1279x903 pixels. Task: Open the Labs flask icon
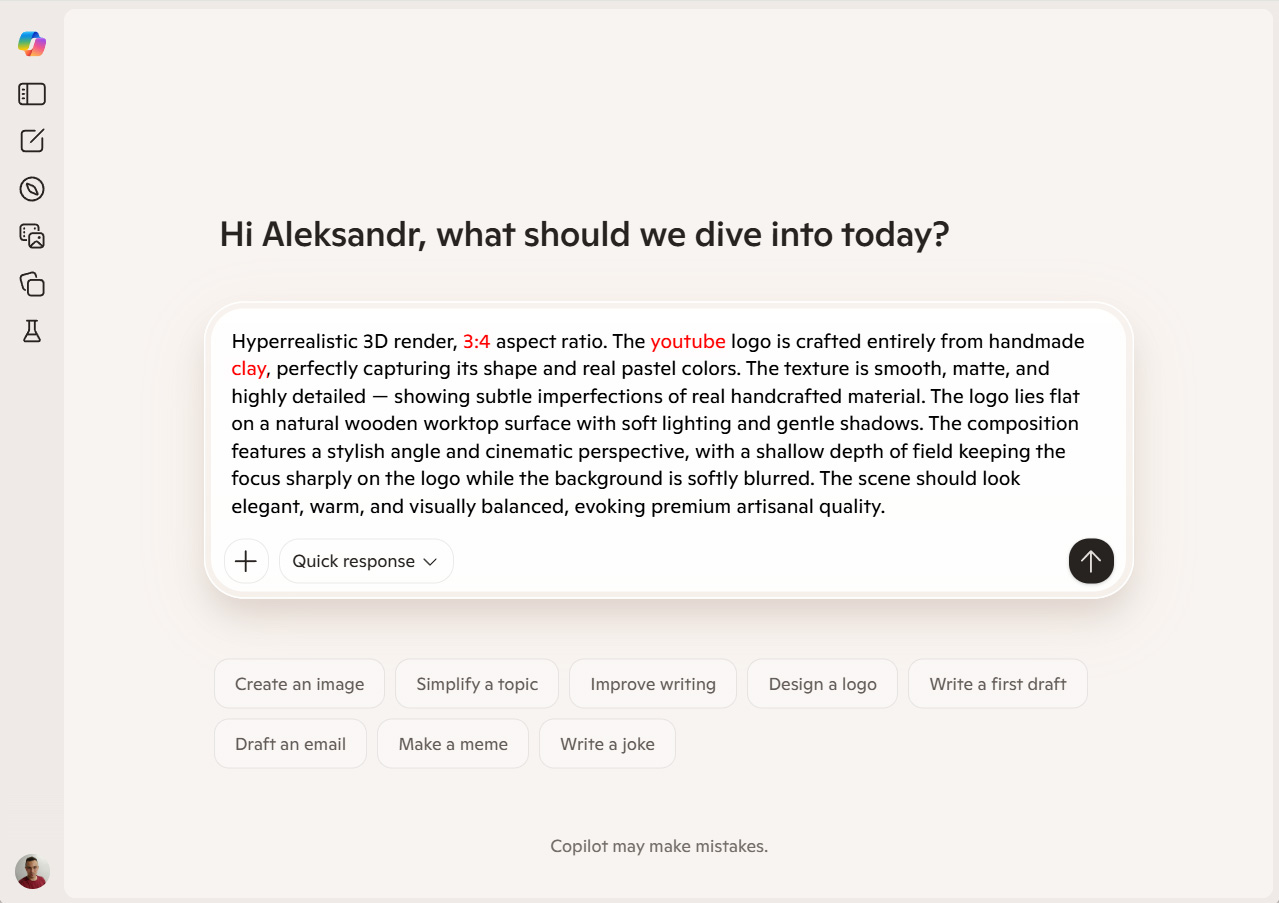click(x=32, y=332)
